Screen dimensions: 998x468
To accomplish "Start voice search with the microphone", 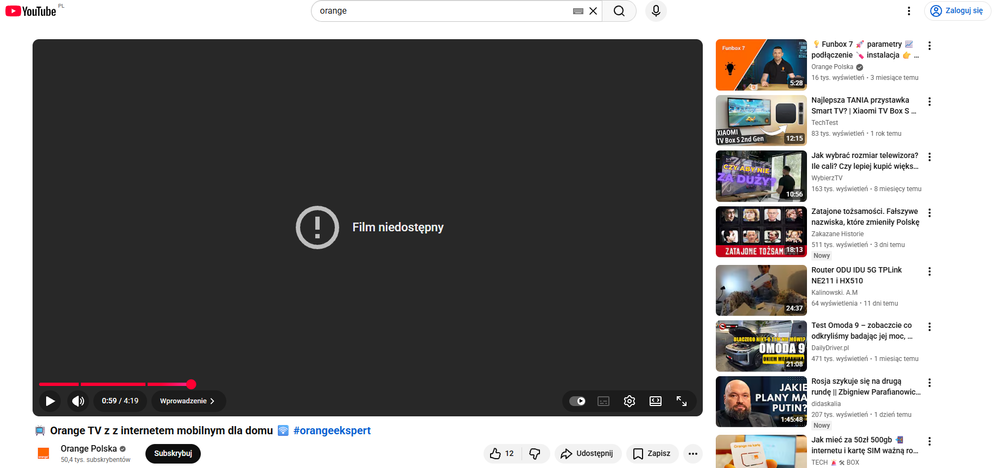I will [656, 11].
